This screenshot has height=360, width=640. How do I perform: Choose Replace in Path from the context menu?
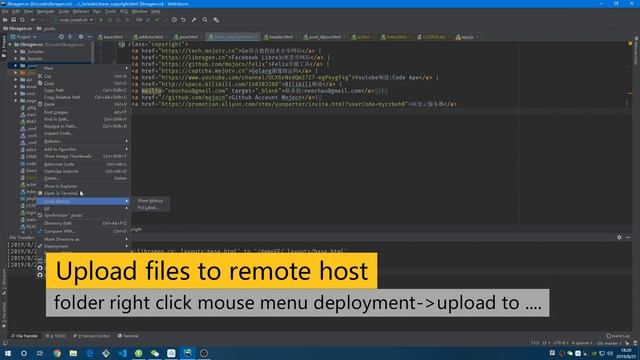tap(83, 126)
